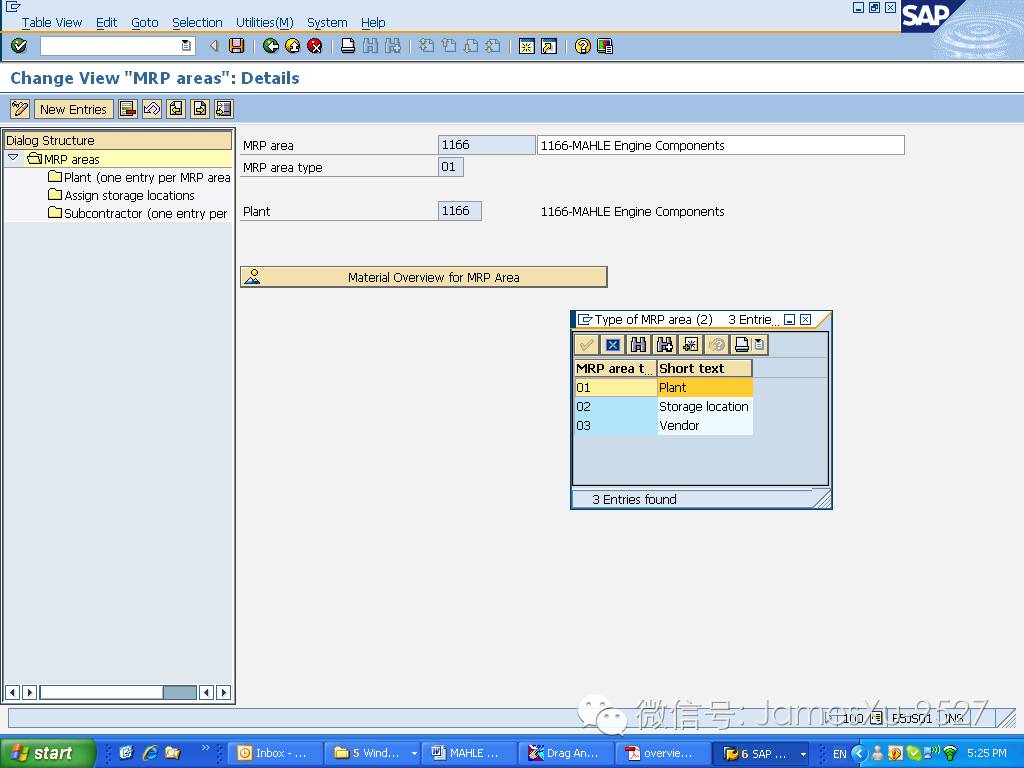Open the Help menu
Screen dimensions: 1024x768
(x=373, y=22)
